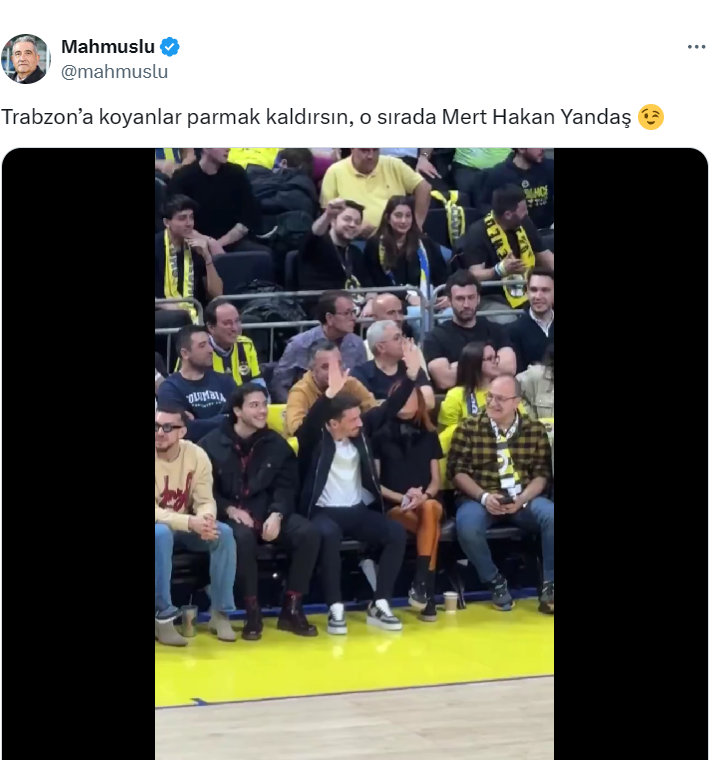714x760 pixels.
Task: Click the paper coffee cup on the court floor
Action: tap(450, 602)
